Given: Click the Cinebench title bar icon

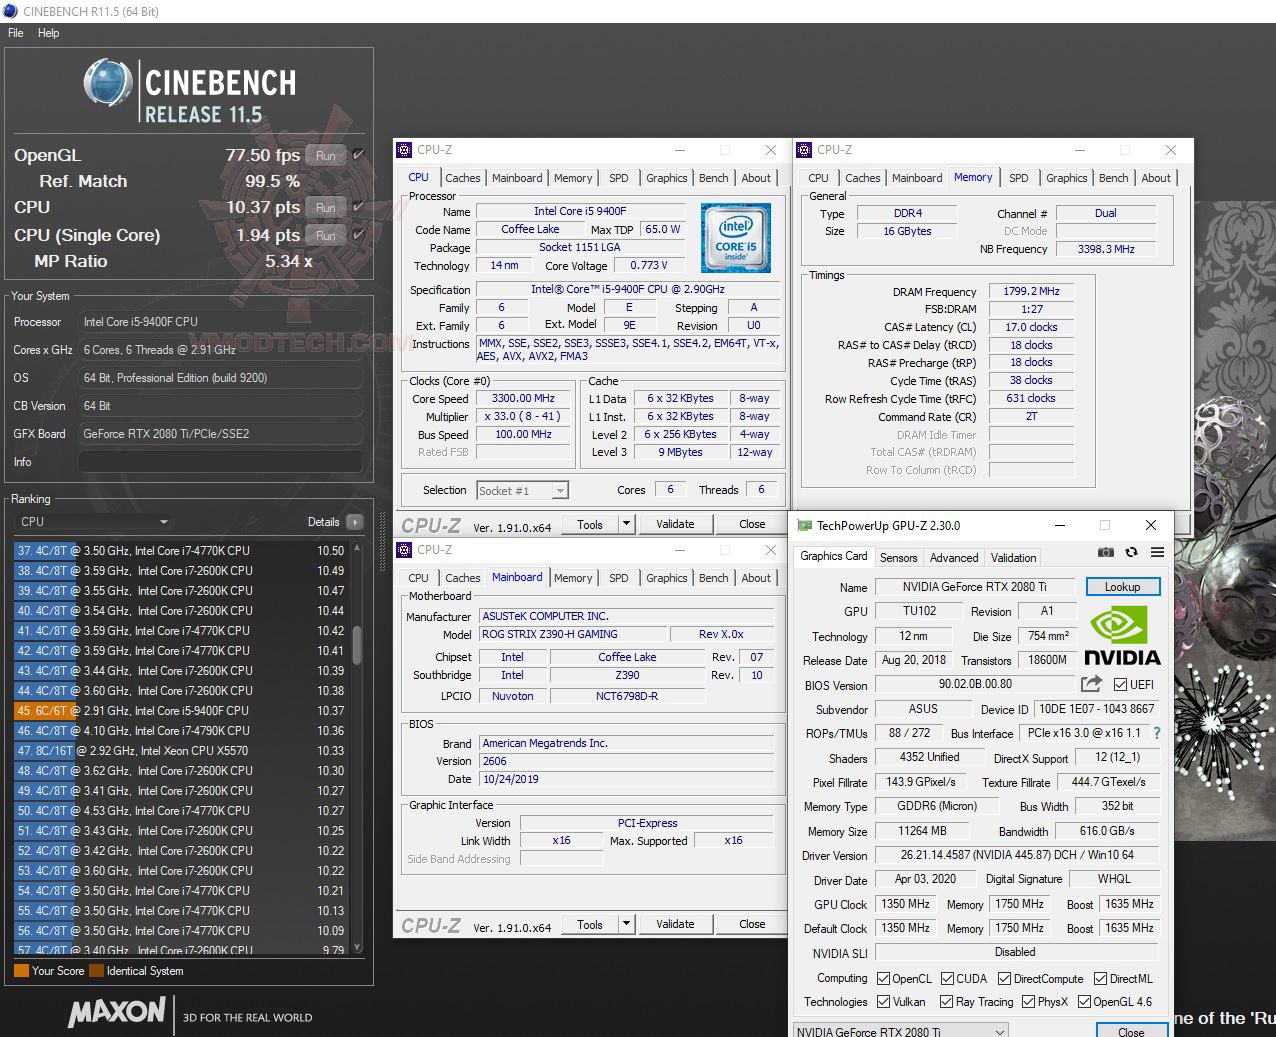Looking at the screenshot, I should (x=10, y=11).
